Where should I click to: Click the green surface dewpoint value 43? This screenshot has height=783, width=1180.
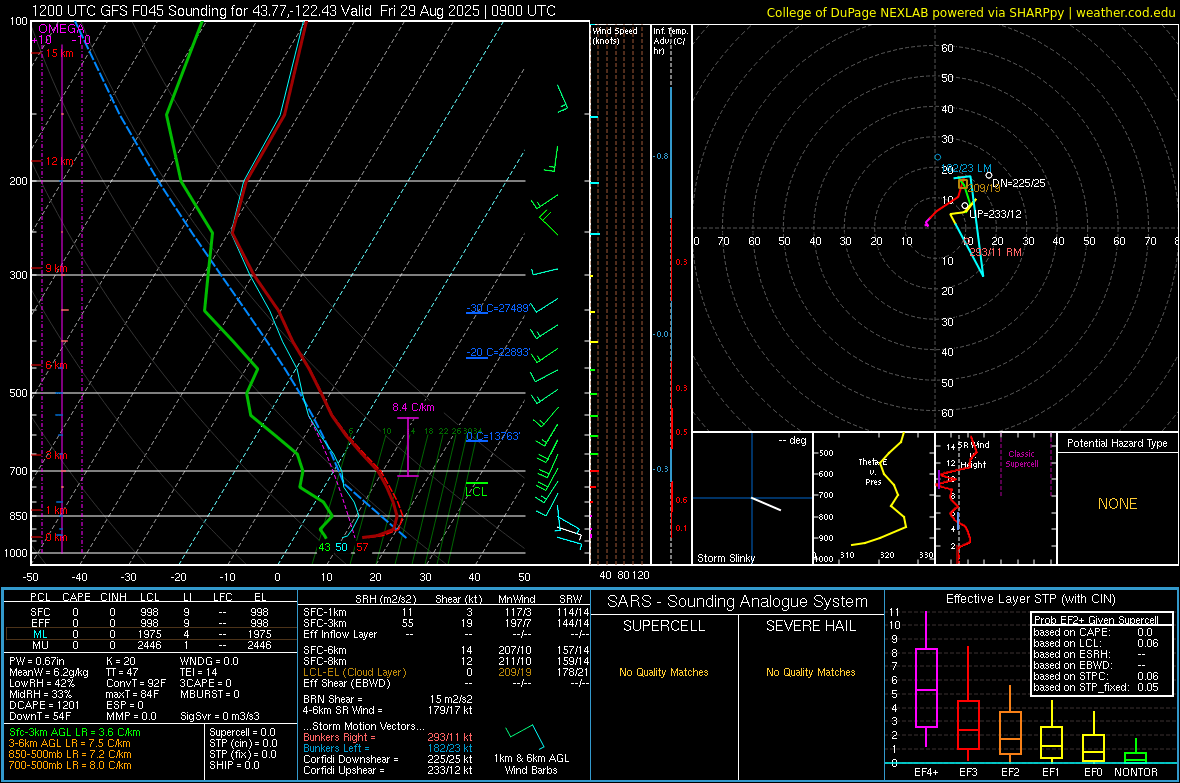324,547
